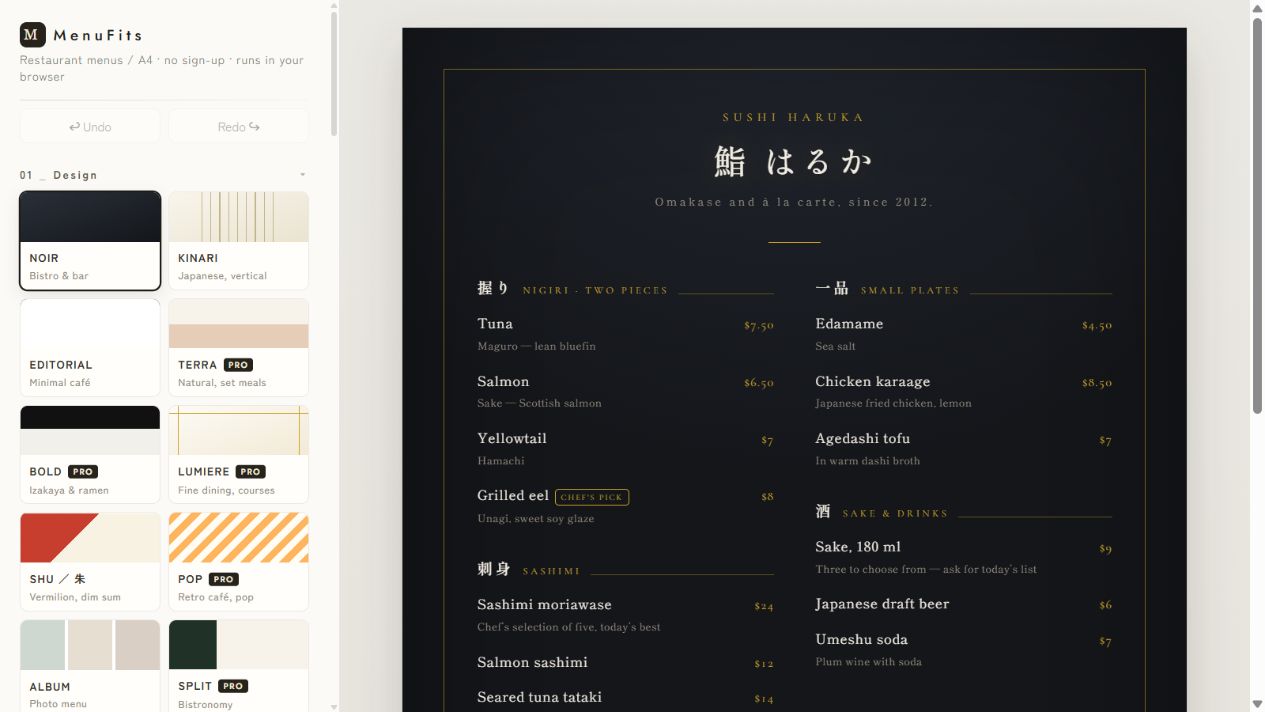Click 'In warm dashi broth' description
The image size is (1265, 712).
[868, 461]
